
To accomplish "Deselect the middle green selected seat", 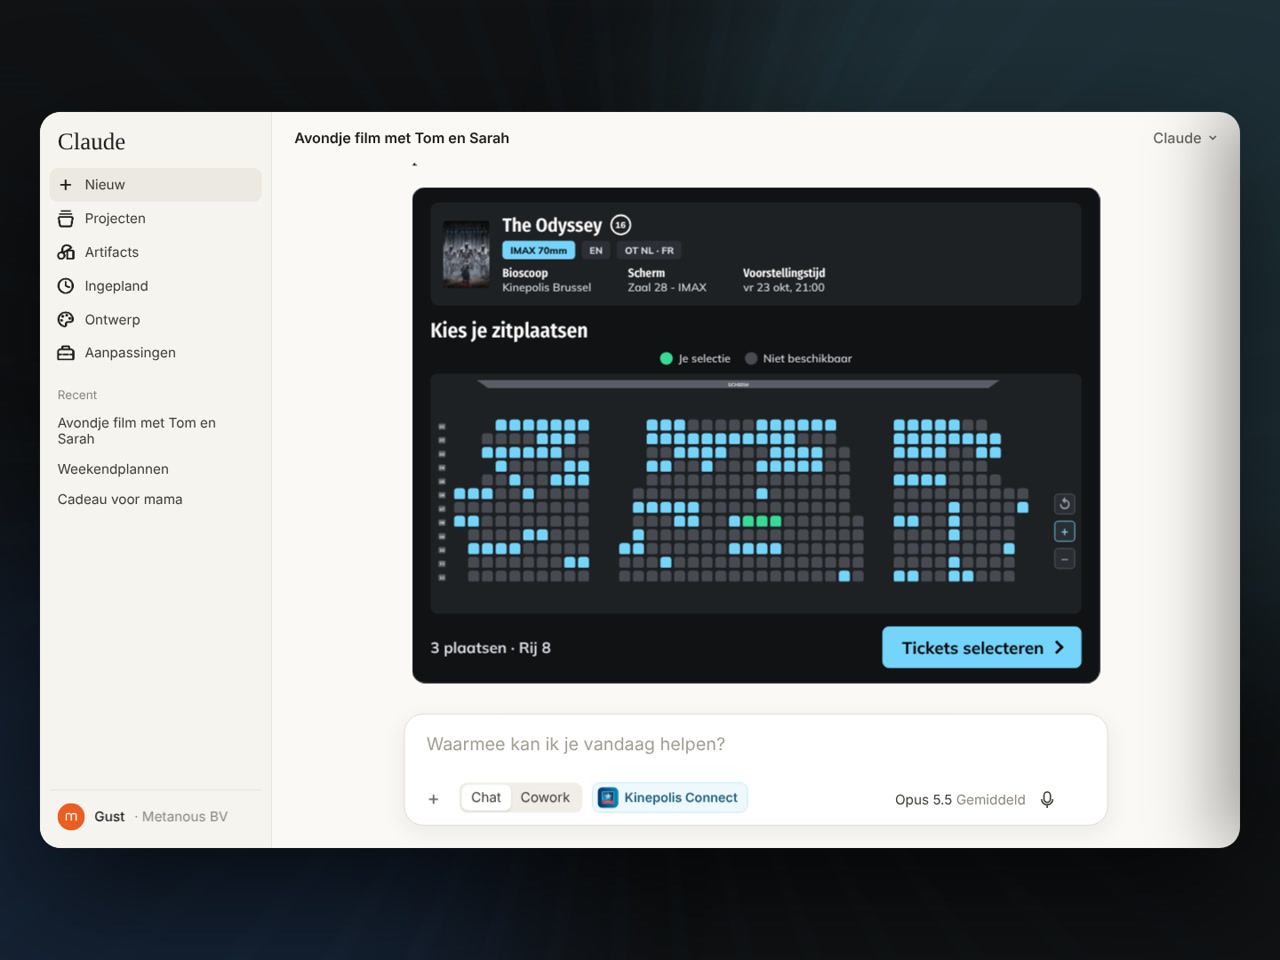I will coord(761,521).
